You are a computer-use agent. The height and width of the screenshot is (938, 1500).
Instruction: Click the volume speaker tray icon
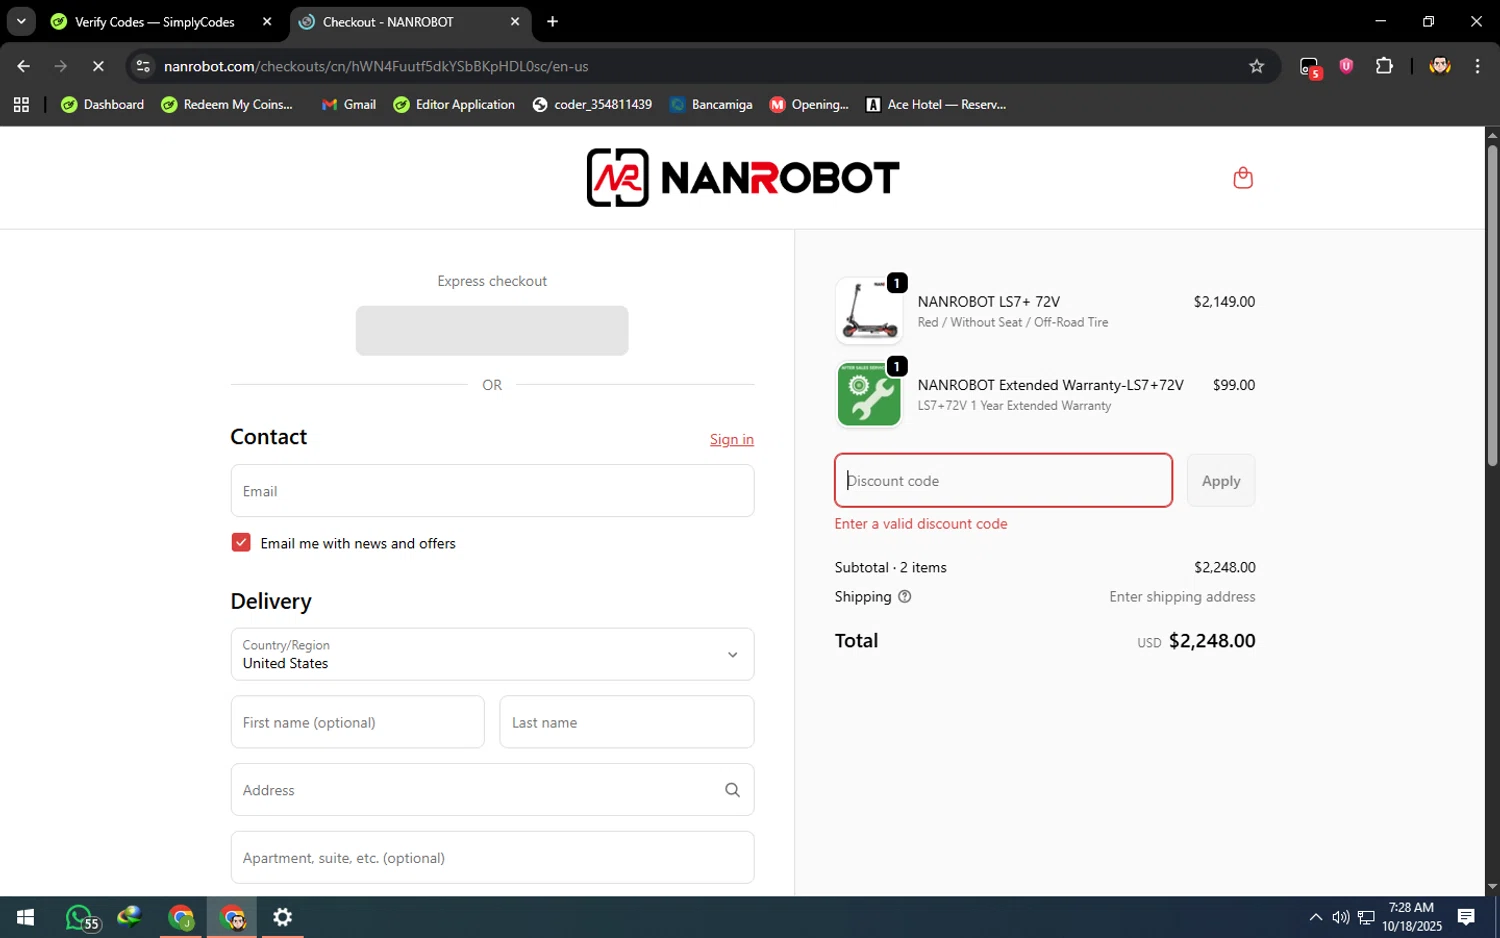tap(1341, 917)
